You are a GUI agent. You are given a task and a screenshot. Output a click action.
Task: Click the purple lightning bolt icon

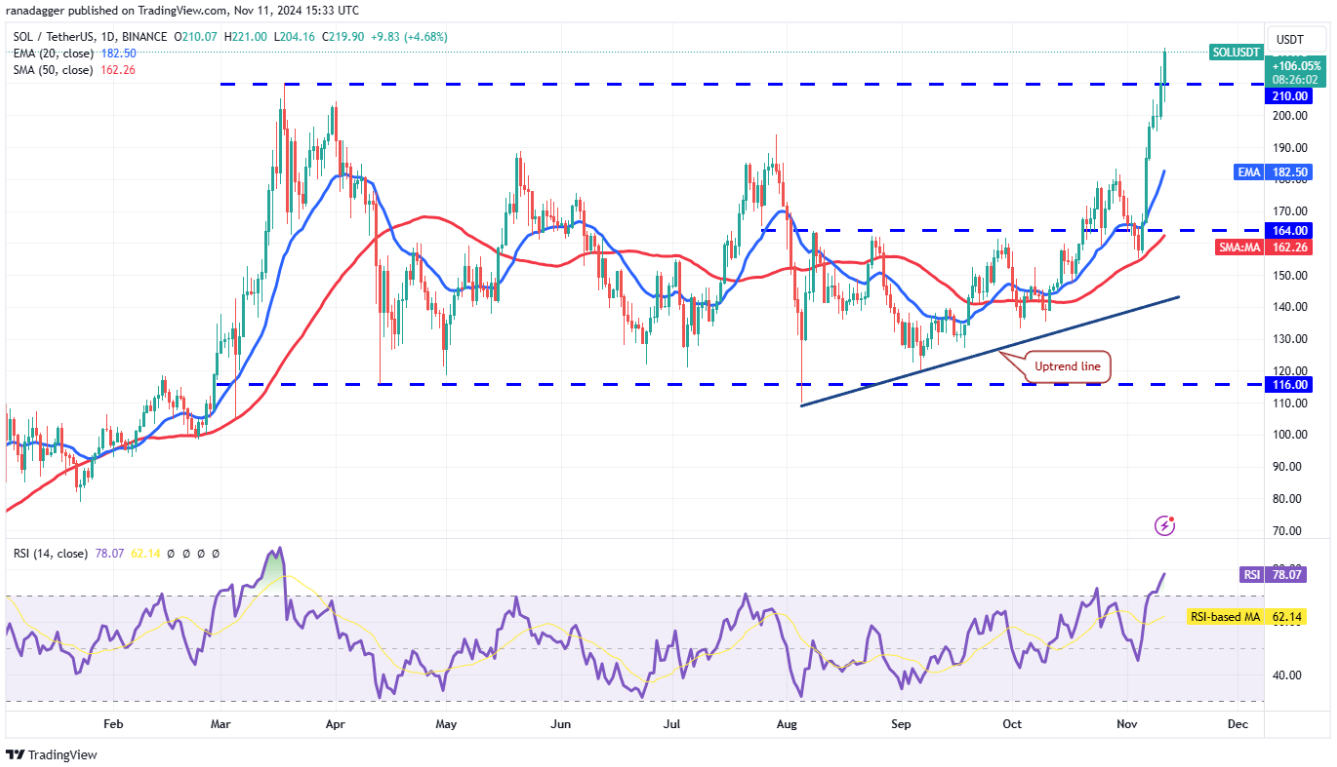[1164, 525]
